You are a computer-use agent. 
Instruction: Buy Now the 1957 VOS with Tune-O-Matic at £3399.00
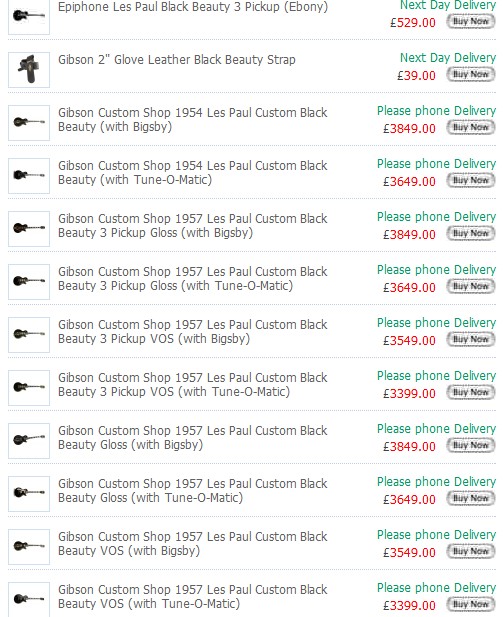point(471,604)
